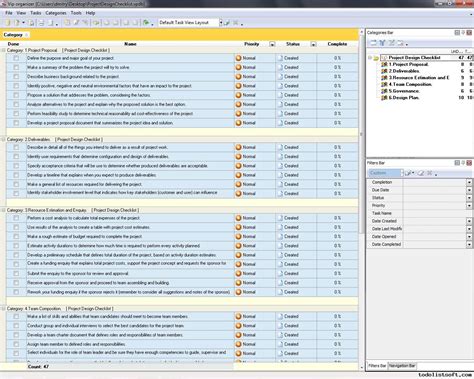This screenshot has height=379, width=474.
Task: Click Created status icon of 'Submit the enquiry' task
Action: 280,274
